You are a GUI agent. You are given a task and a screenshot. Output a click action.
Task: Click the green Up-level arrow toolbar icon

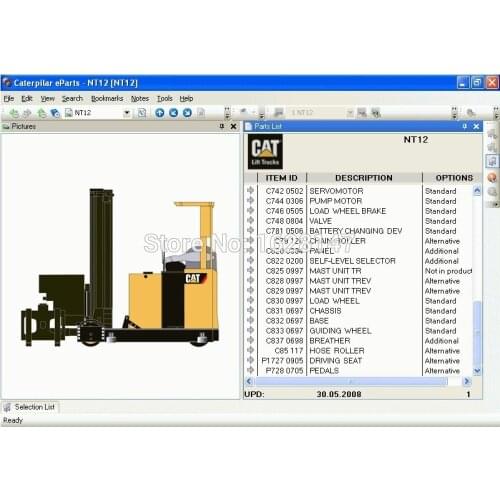click(x=42, y=113)
